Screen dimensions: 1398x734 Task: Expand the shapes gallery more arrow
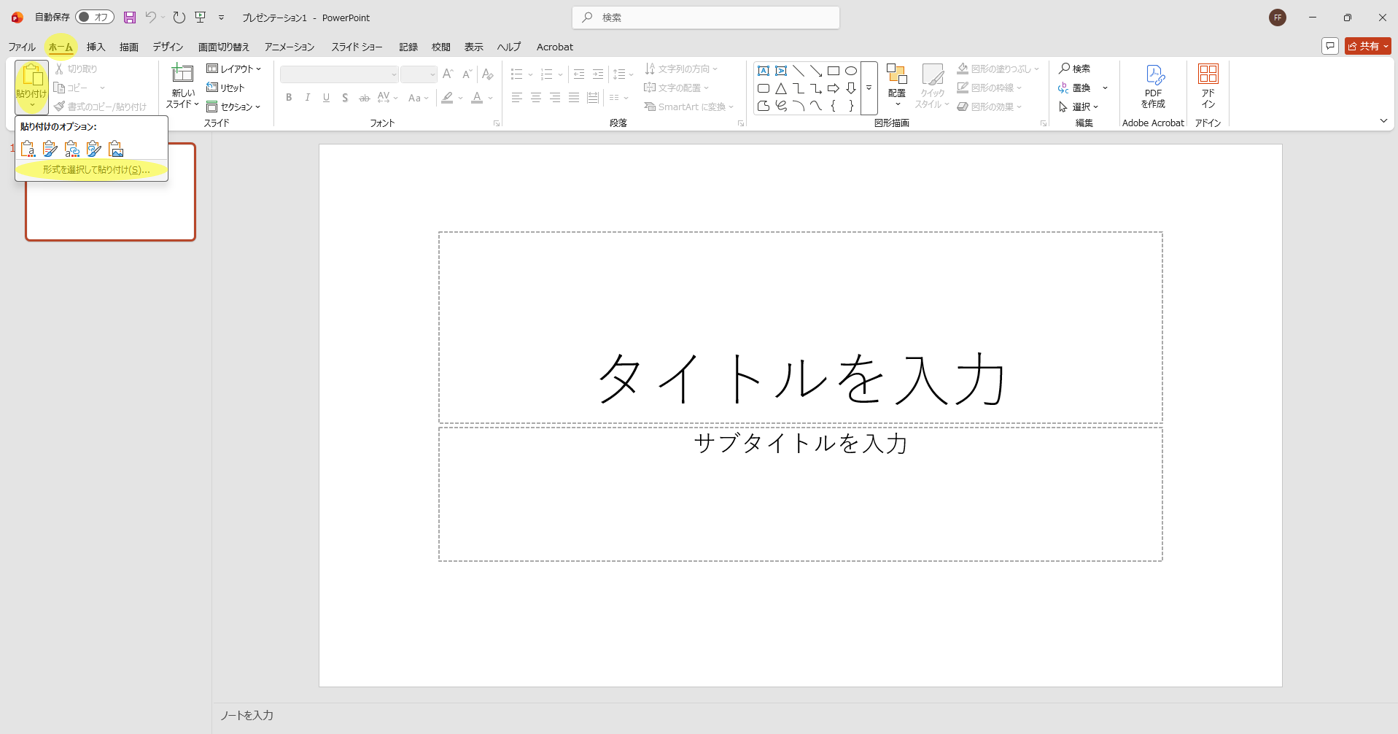(869, 88)
